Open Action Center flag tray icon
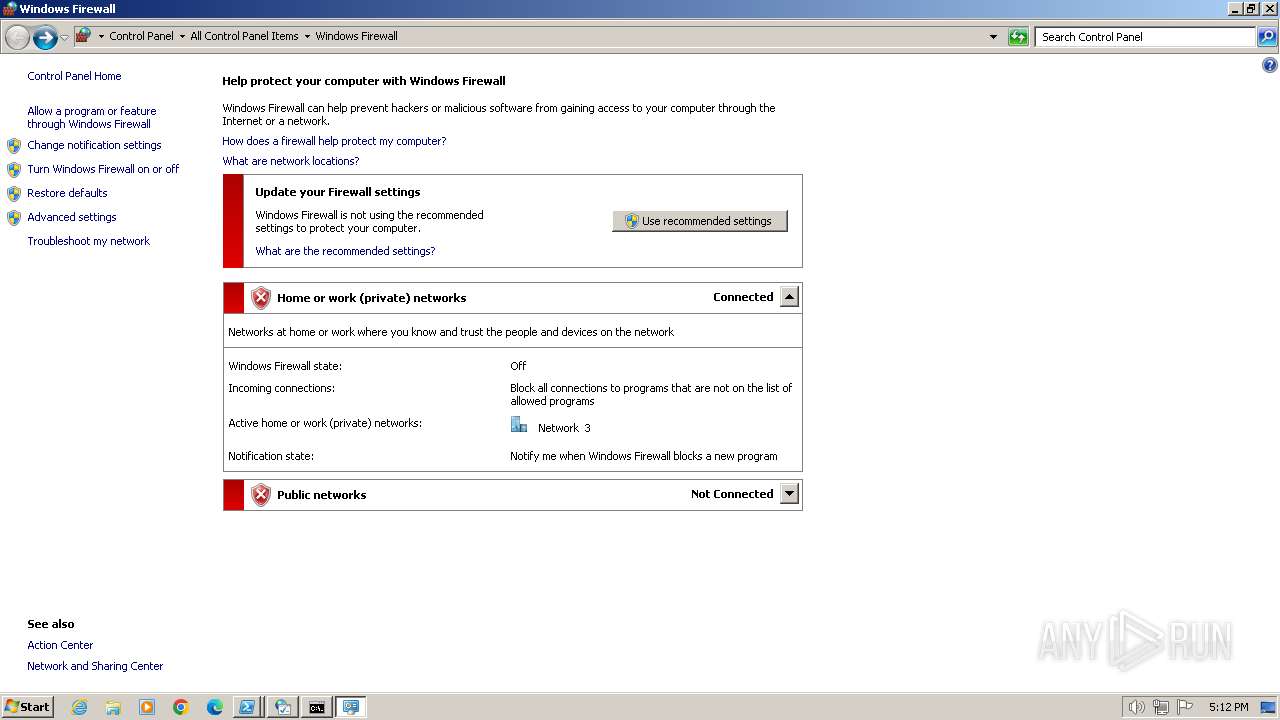The width and height of the screenshot is (1280, 720). 1185,707
